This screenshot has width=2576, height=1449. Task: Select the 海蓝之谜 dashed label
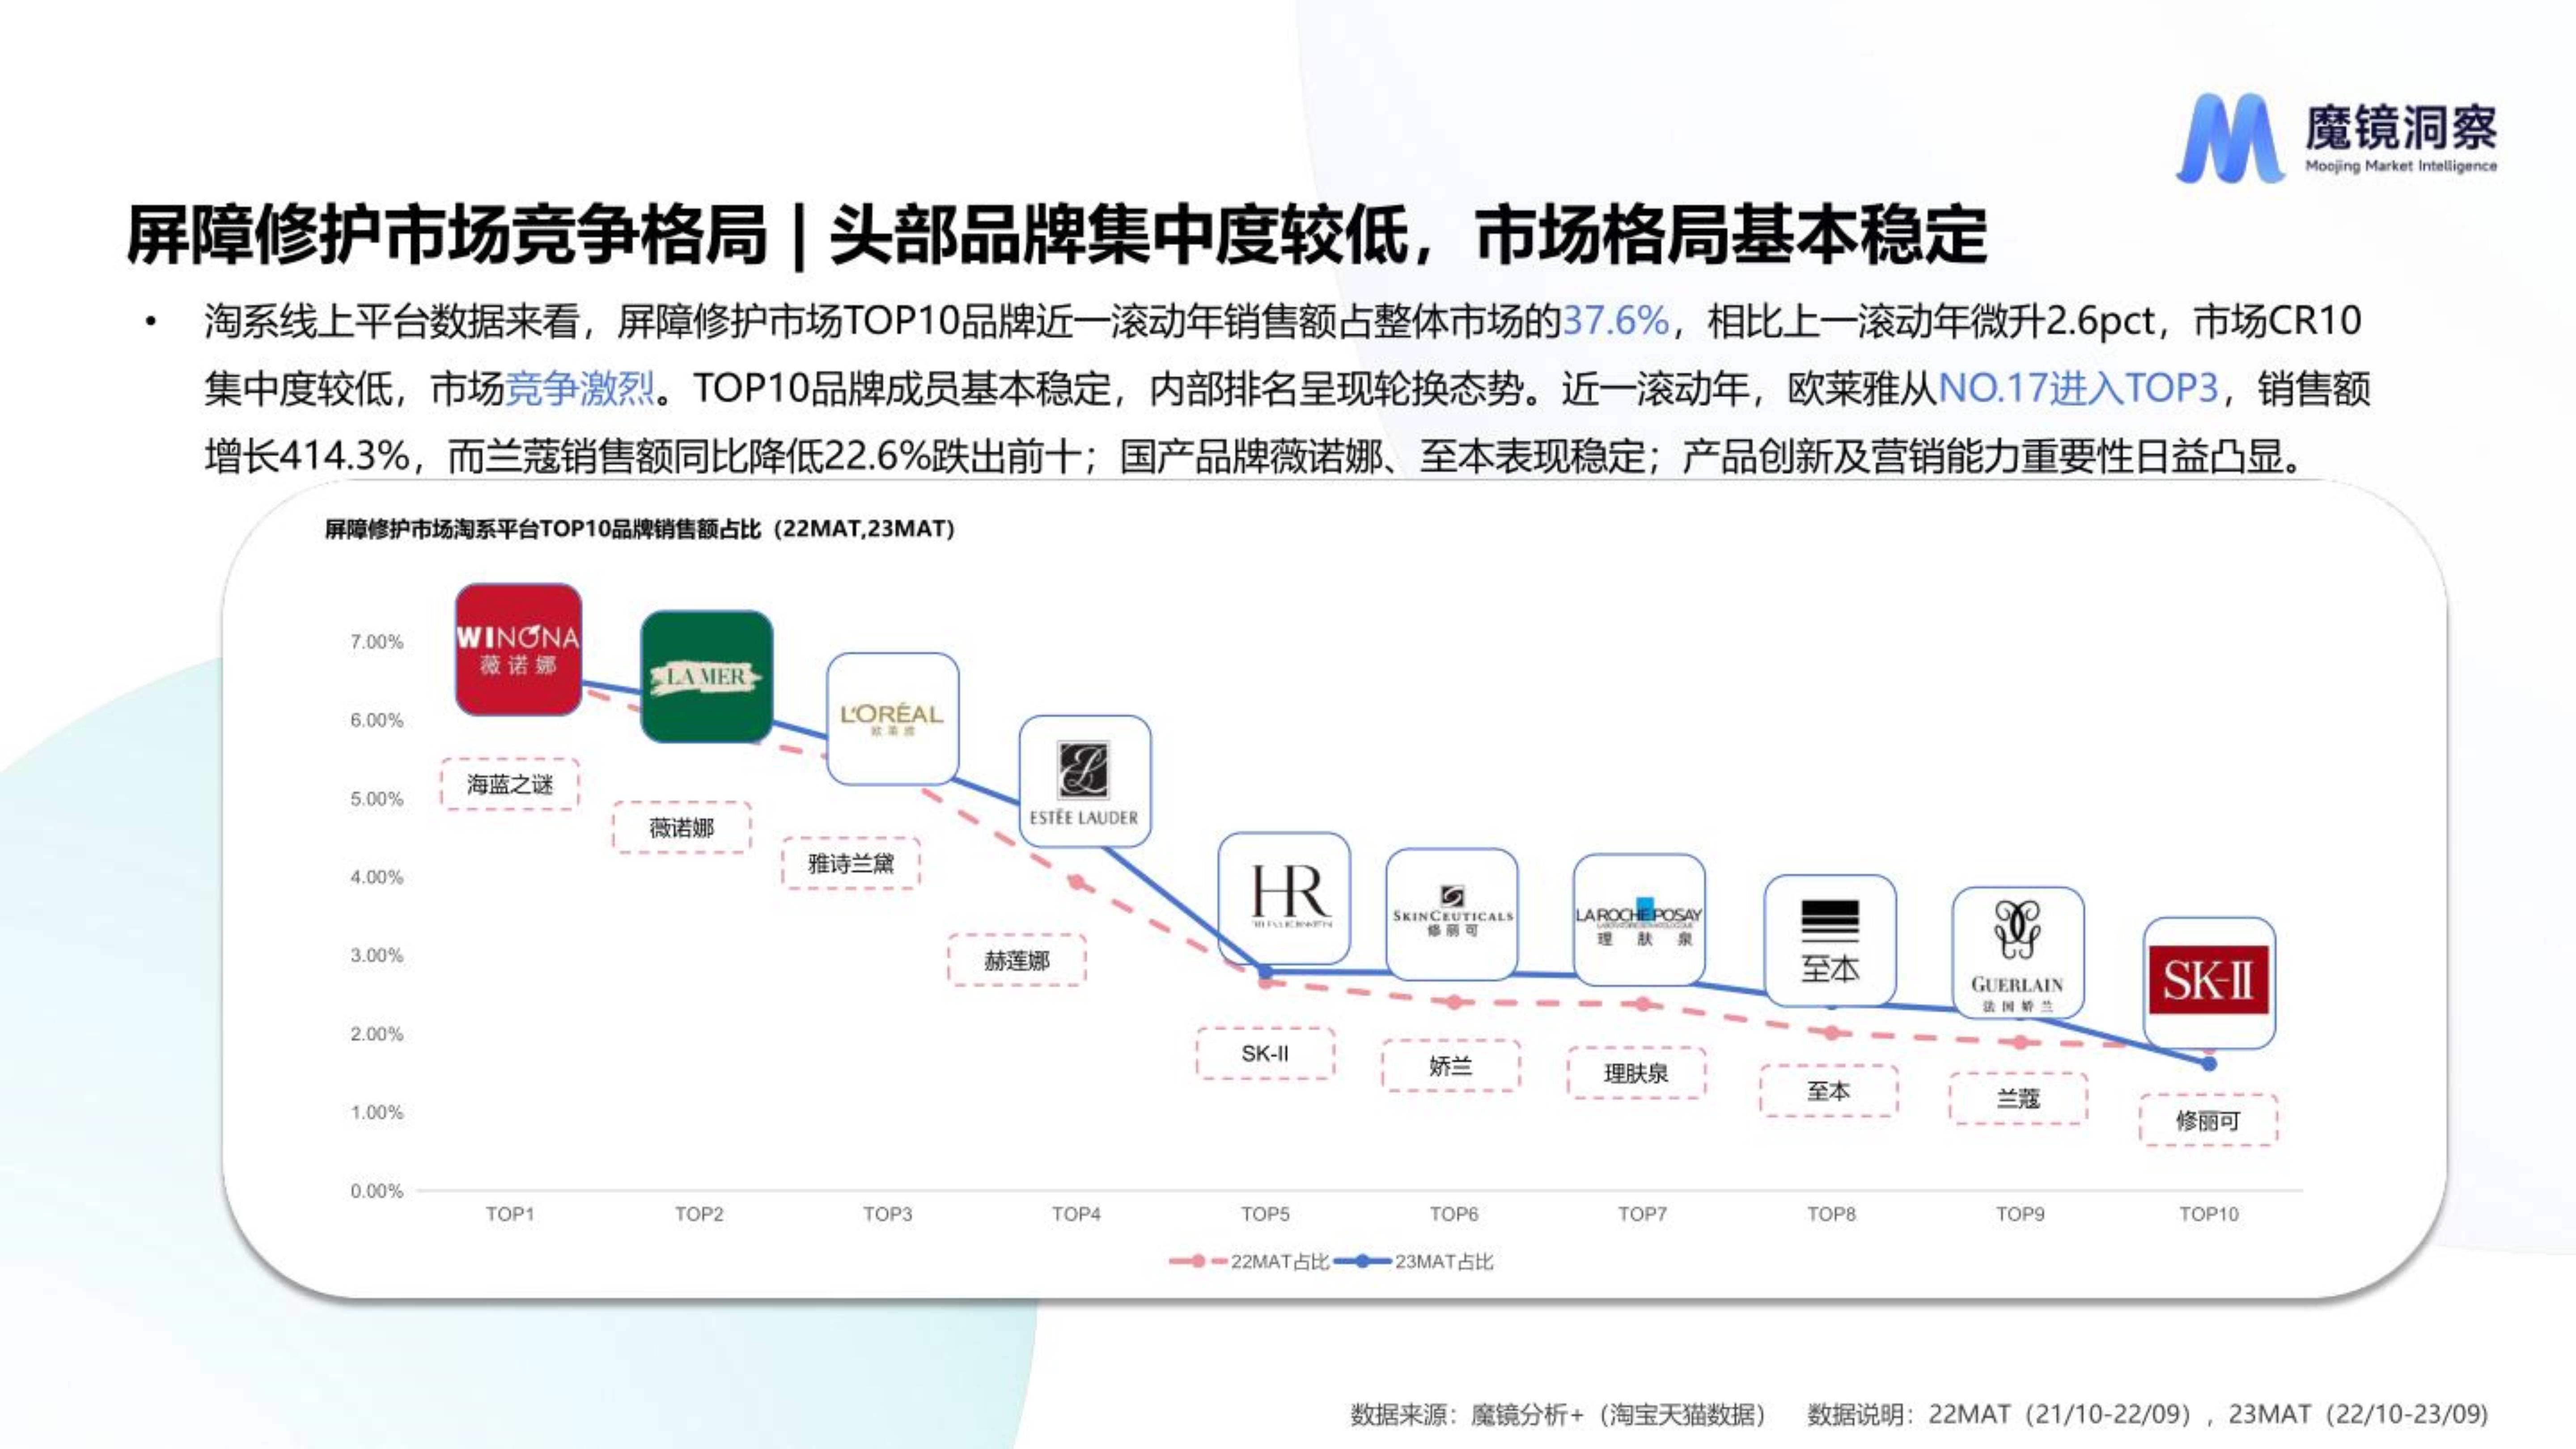pos(510,784)
